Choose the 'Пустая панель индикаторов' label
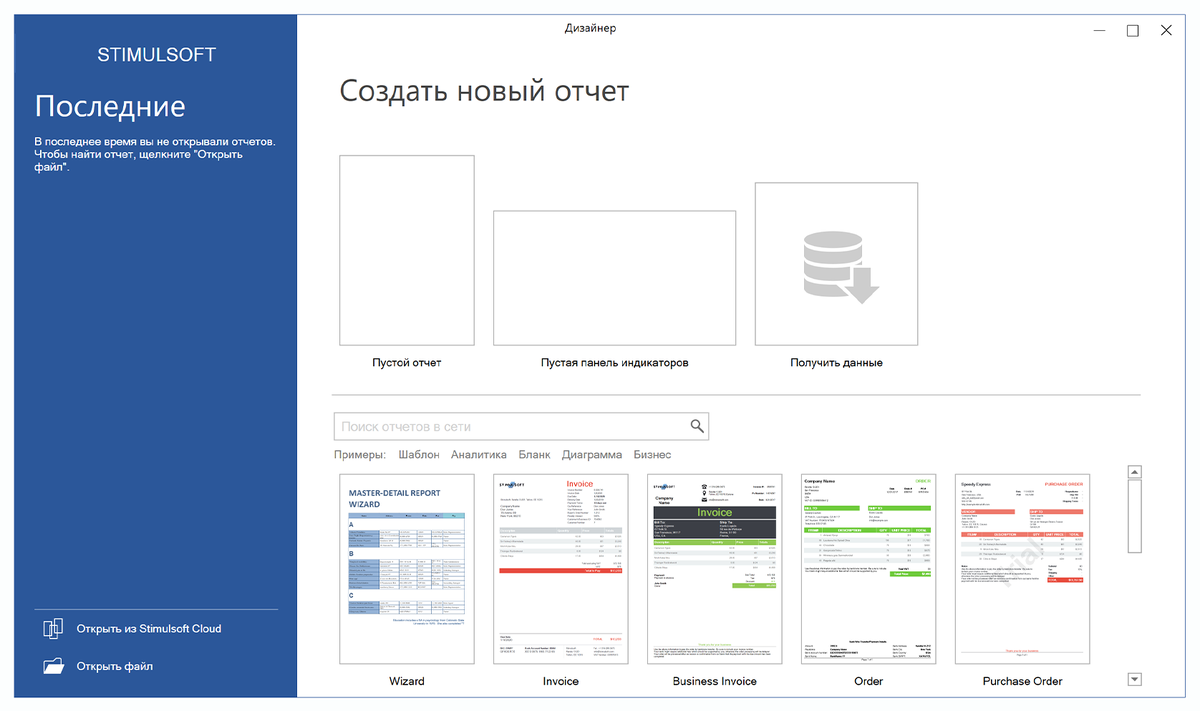This screenshot has height=711, width=1200. pos(615,362)
